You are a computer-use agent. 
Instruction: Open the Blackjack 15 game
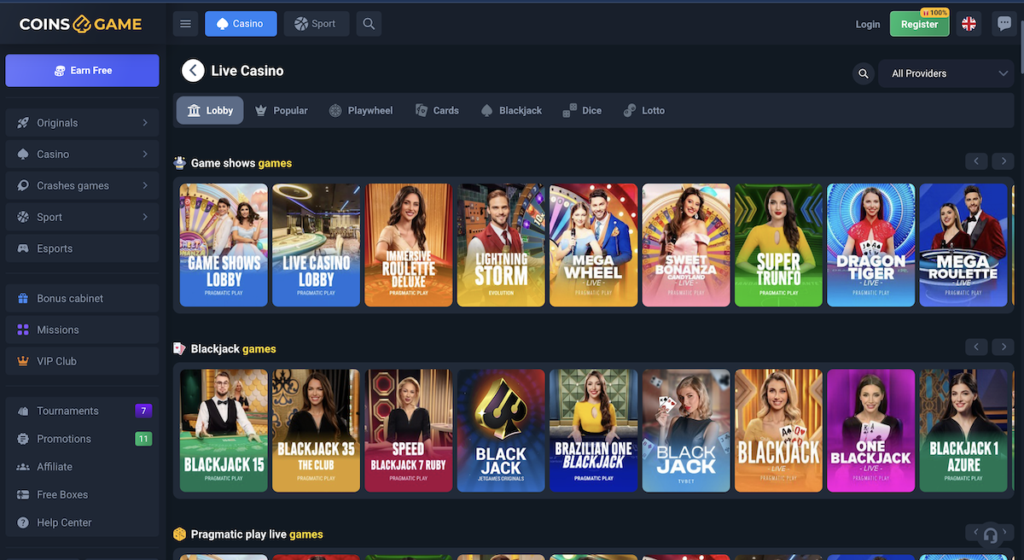click(223, 431)
